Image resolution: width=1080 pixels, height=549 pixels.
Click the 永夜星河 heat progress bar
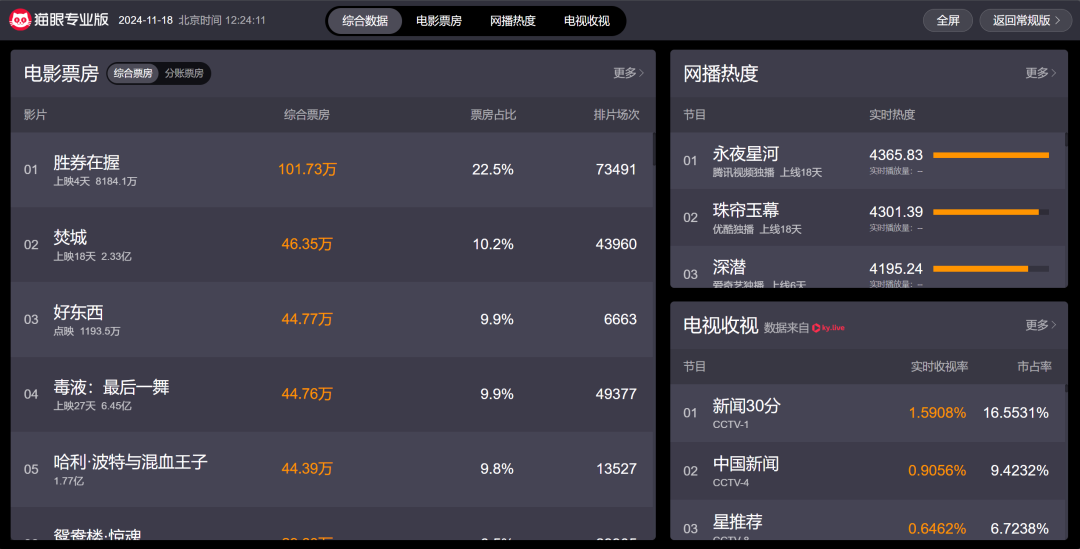[990, 156]
